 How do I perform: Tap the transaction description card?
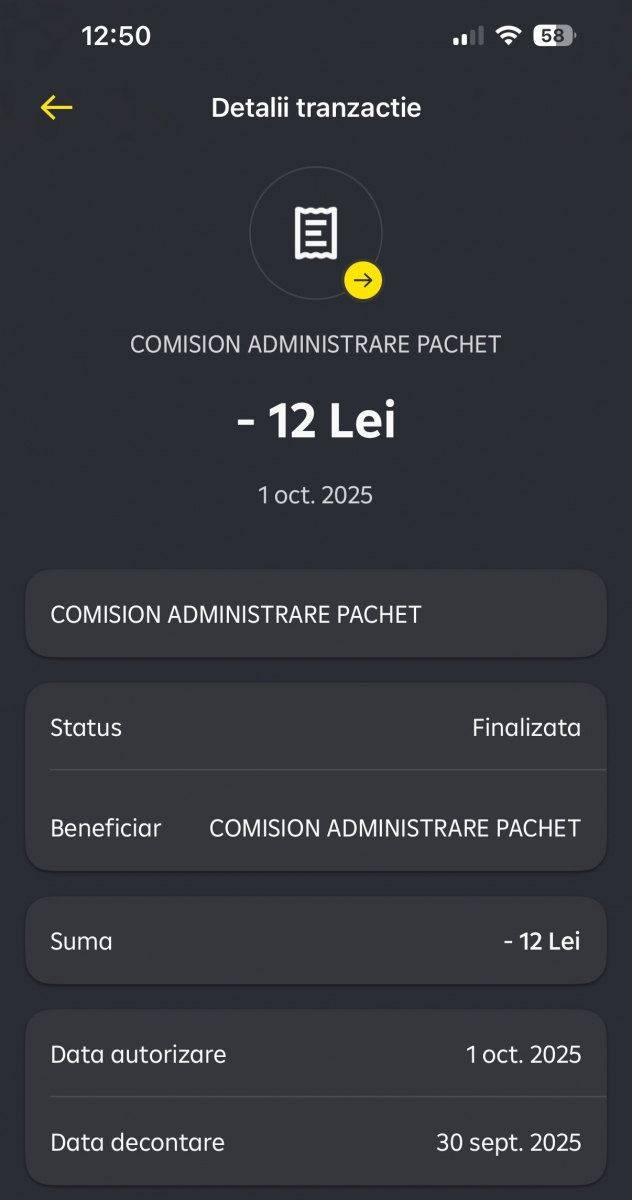316,614
